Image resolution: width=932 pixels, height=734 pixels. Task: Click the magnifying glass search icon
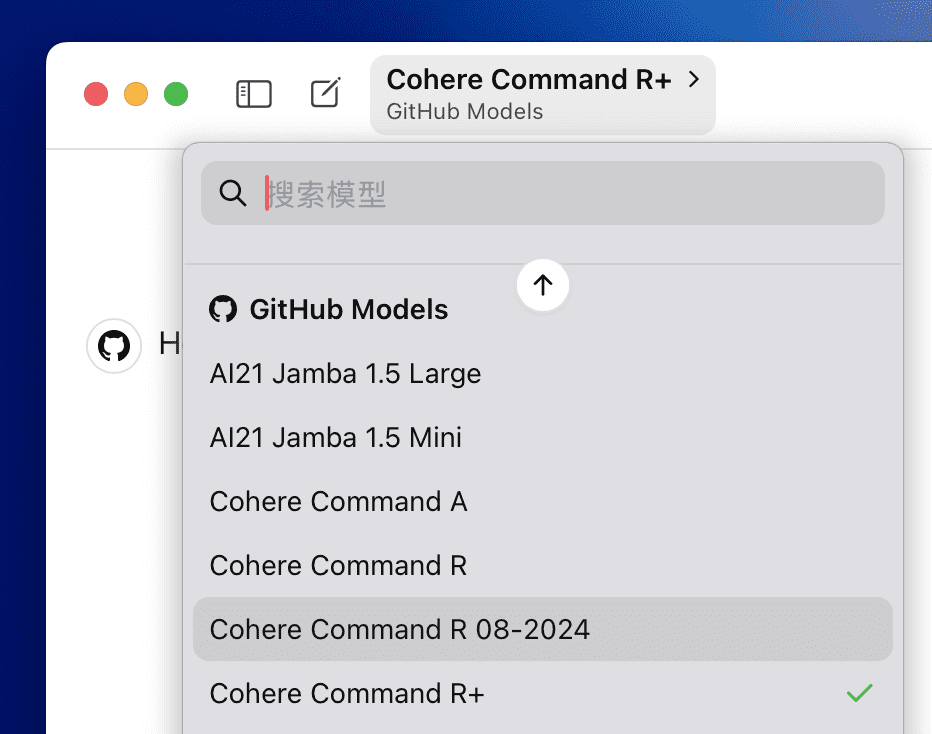(232, 193)
